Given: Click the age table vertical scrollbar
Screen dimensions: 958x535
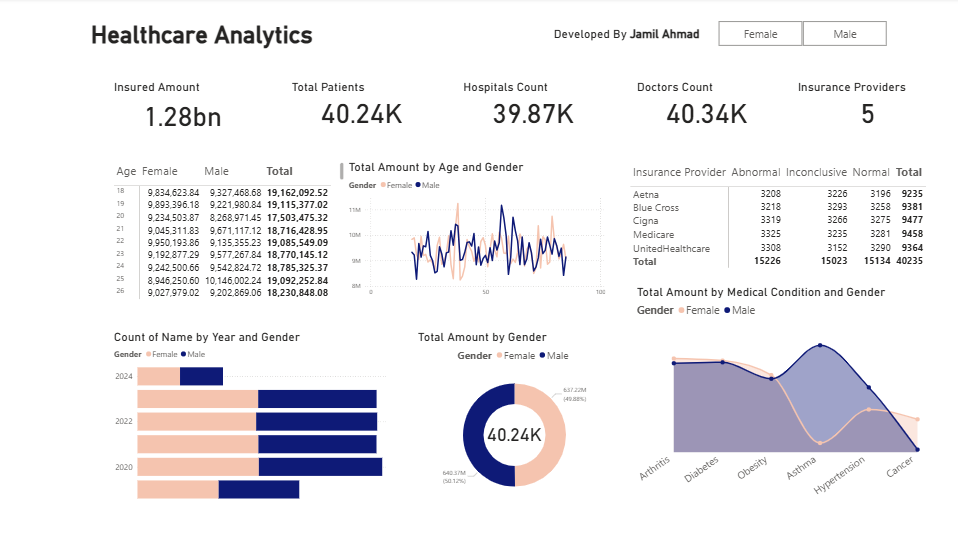Looking at the screenshot, I should (342, 170).
